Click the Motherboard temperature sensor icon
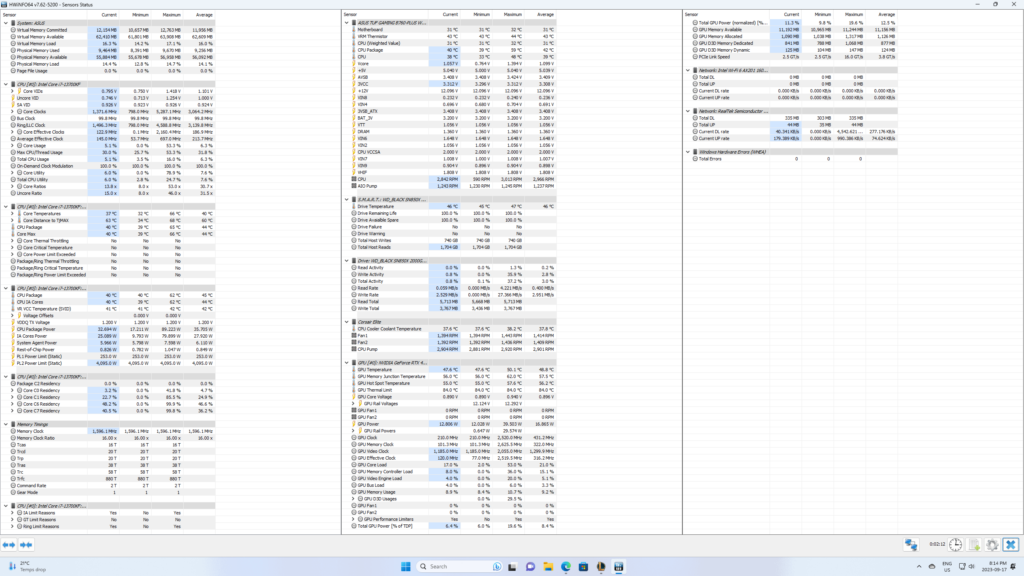Image resolution: width=1024 pixels, height=576 pixels. 354,29
